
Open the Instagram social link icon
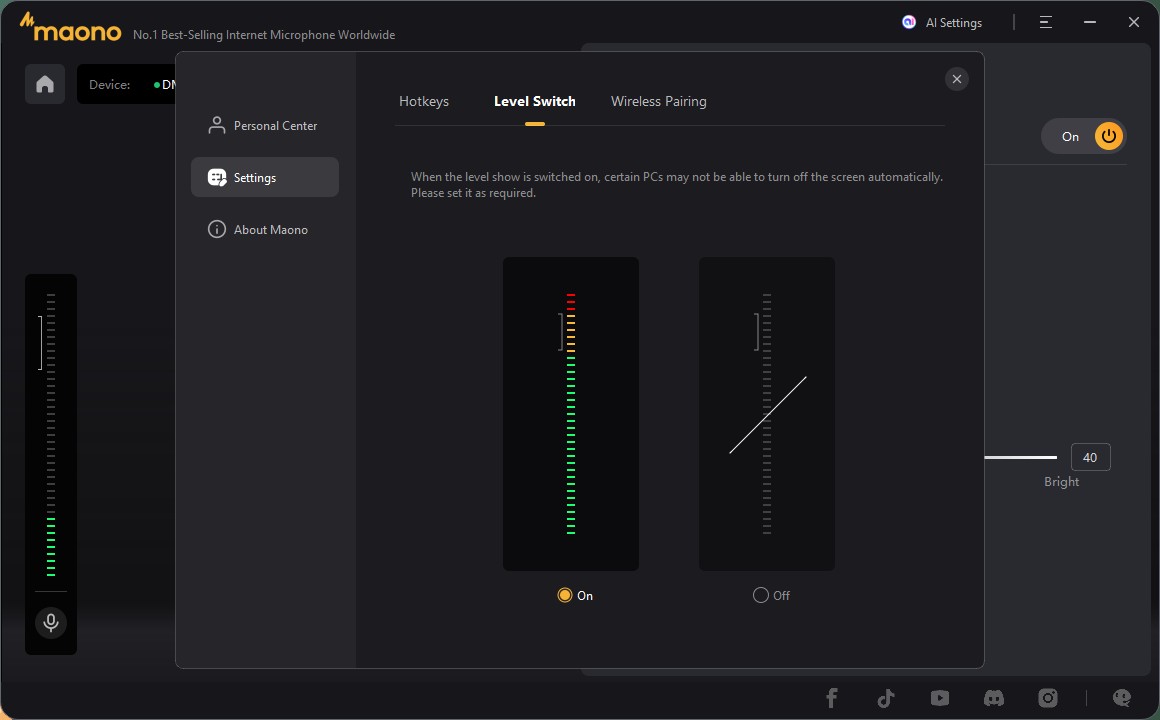[x=1047, y=698]
